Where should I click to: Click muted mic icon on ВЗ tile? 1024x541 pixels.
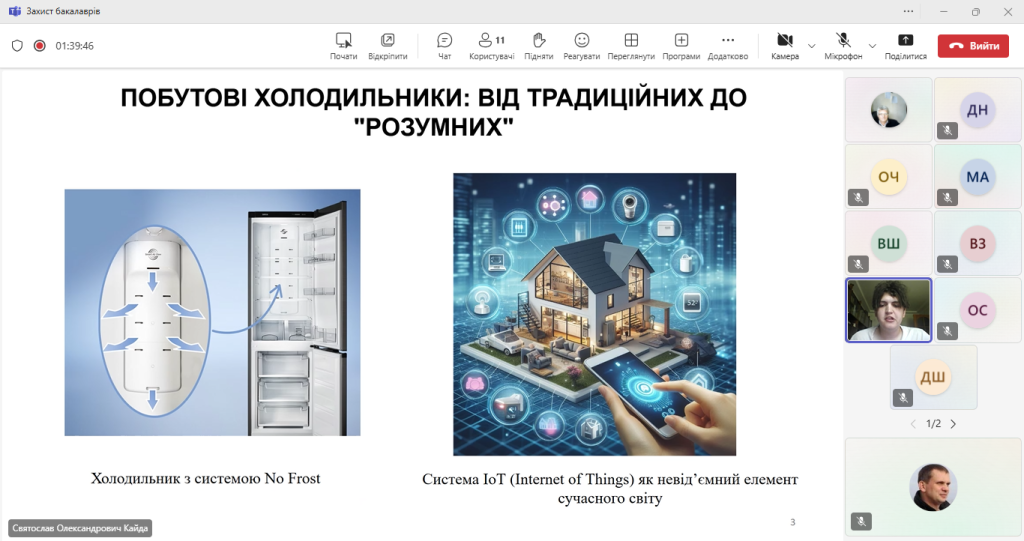(948, 264)
